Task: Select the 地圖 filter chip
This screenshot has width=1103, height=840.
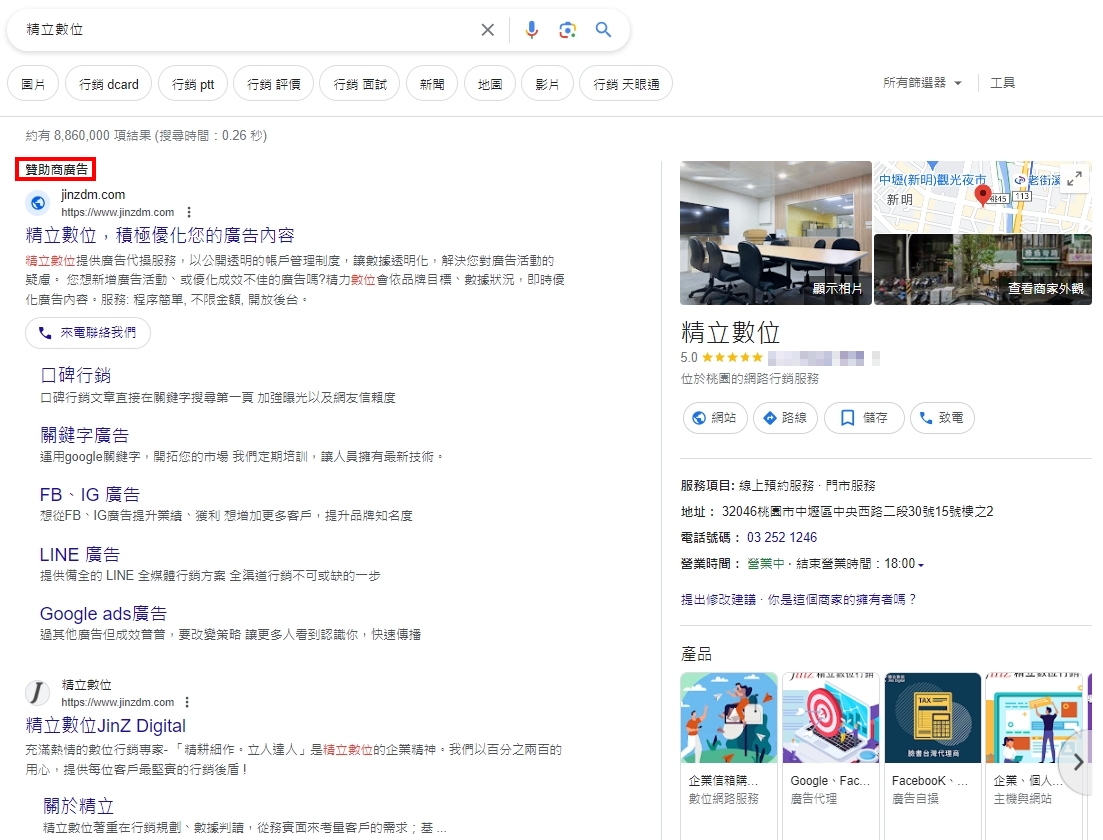Action: pos(490,84)
